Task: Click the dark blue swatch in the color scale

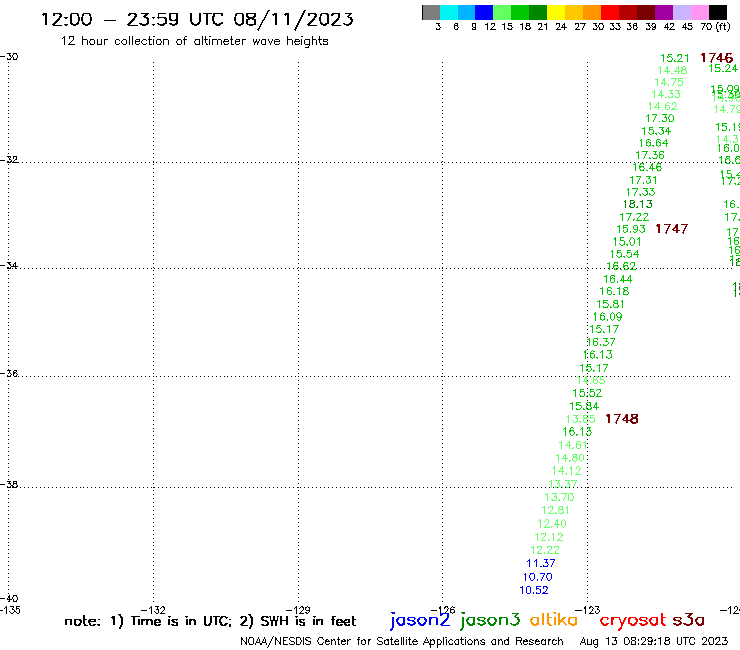Action: [x=484, y=12]
